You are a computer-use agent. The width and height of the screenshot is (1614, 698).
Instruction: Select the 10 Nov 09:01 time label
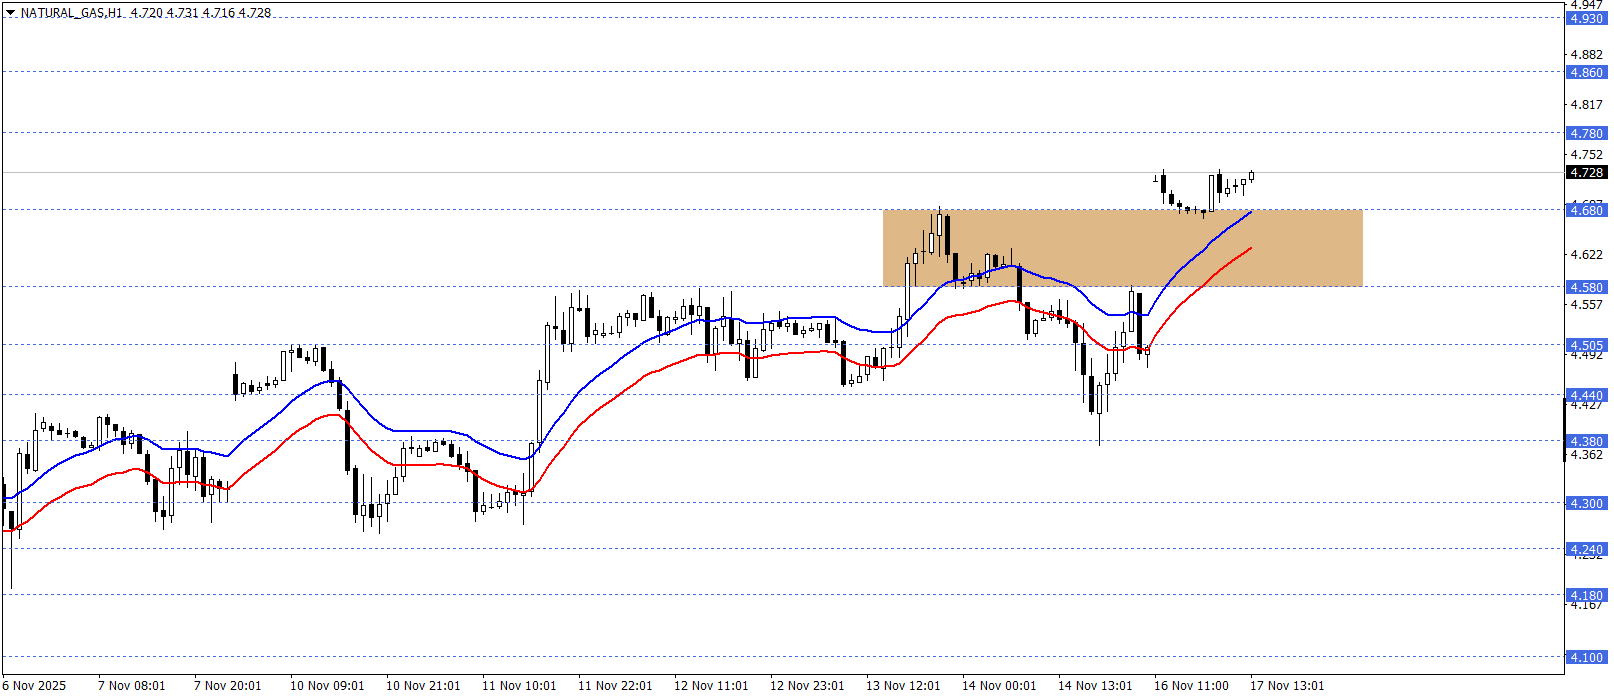[327, 686]
